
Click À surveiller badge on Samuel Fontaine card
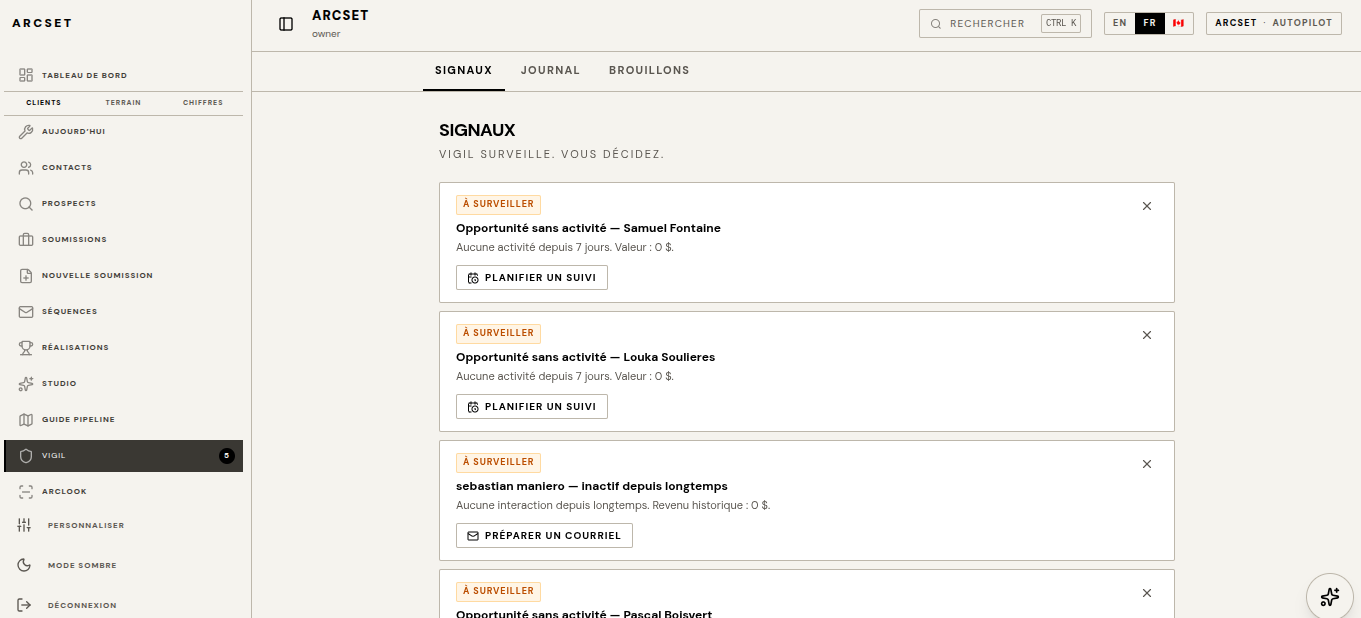coord(498,204)
